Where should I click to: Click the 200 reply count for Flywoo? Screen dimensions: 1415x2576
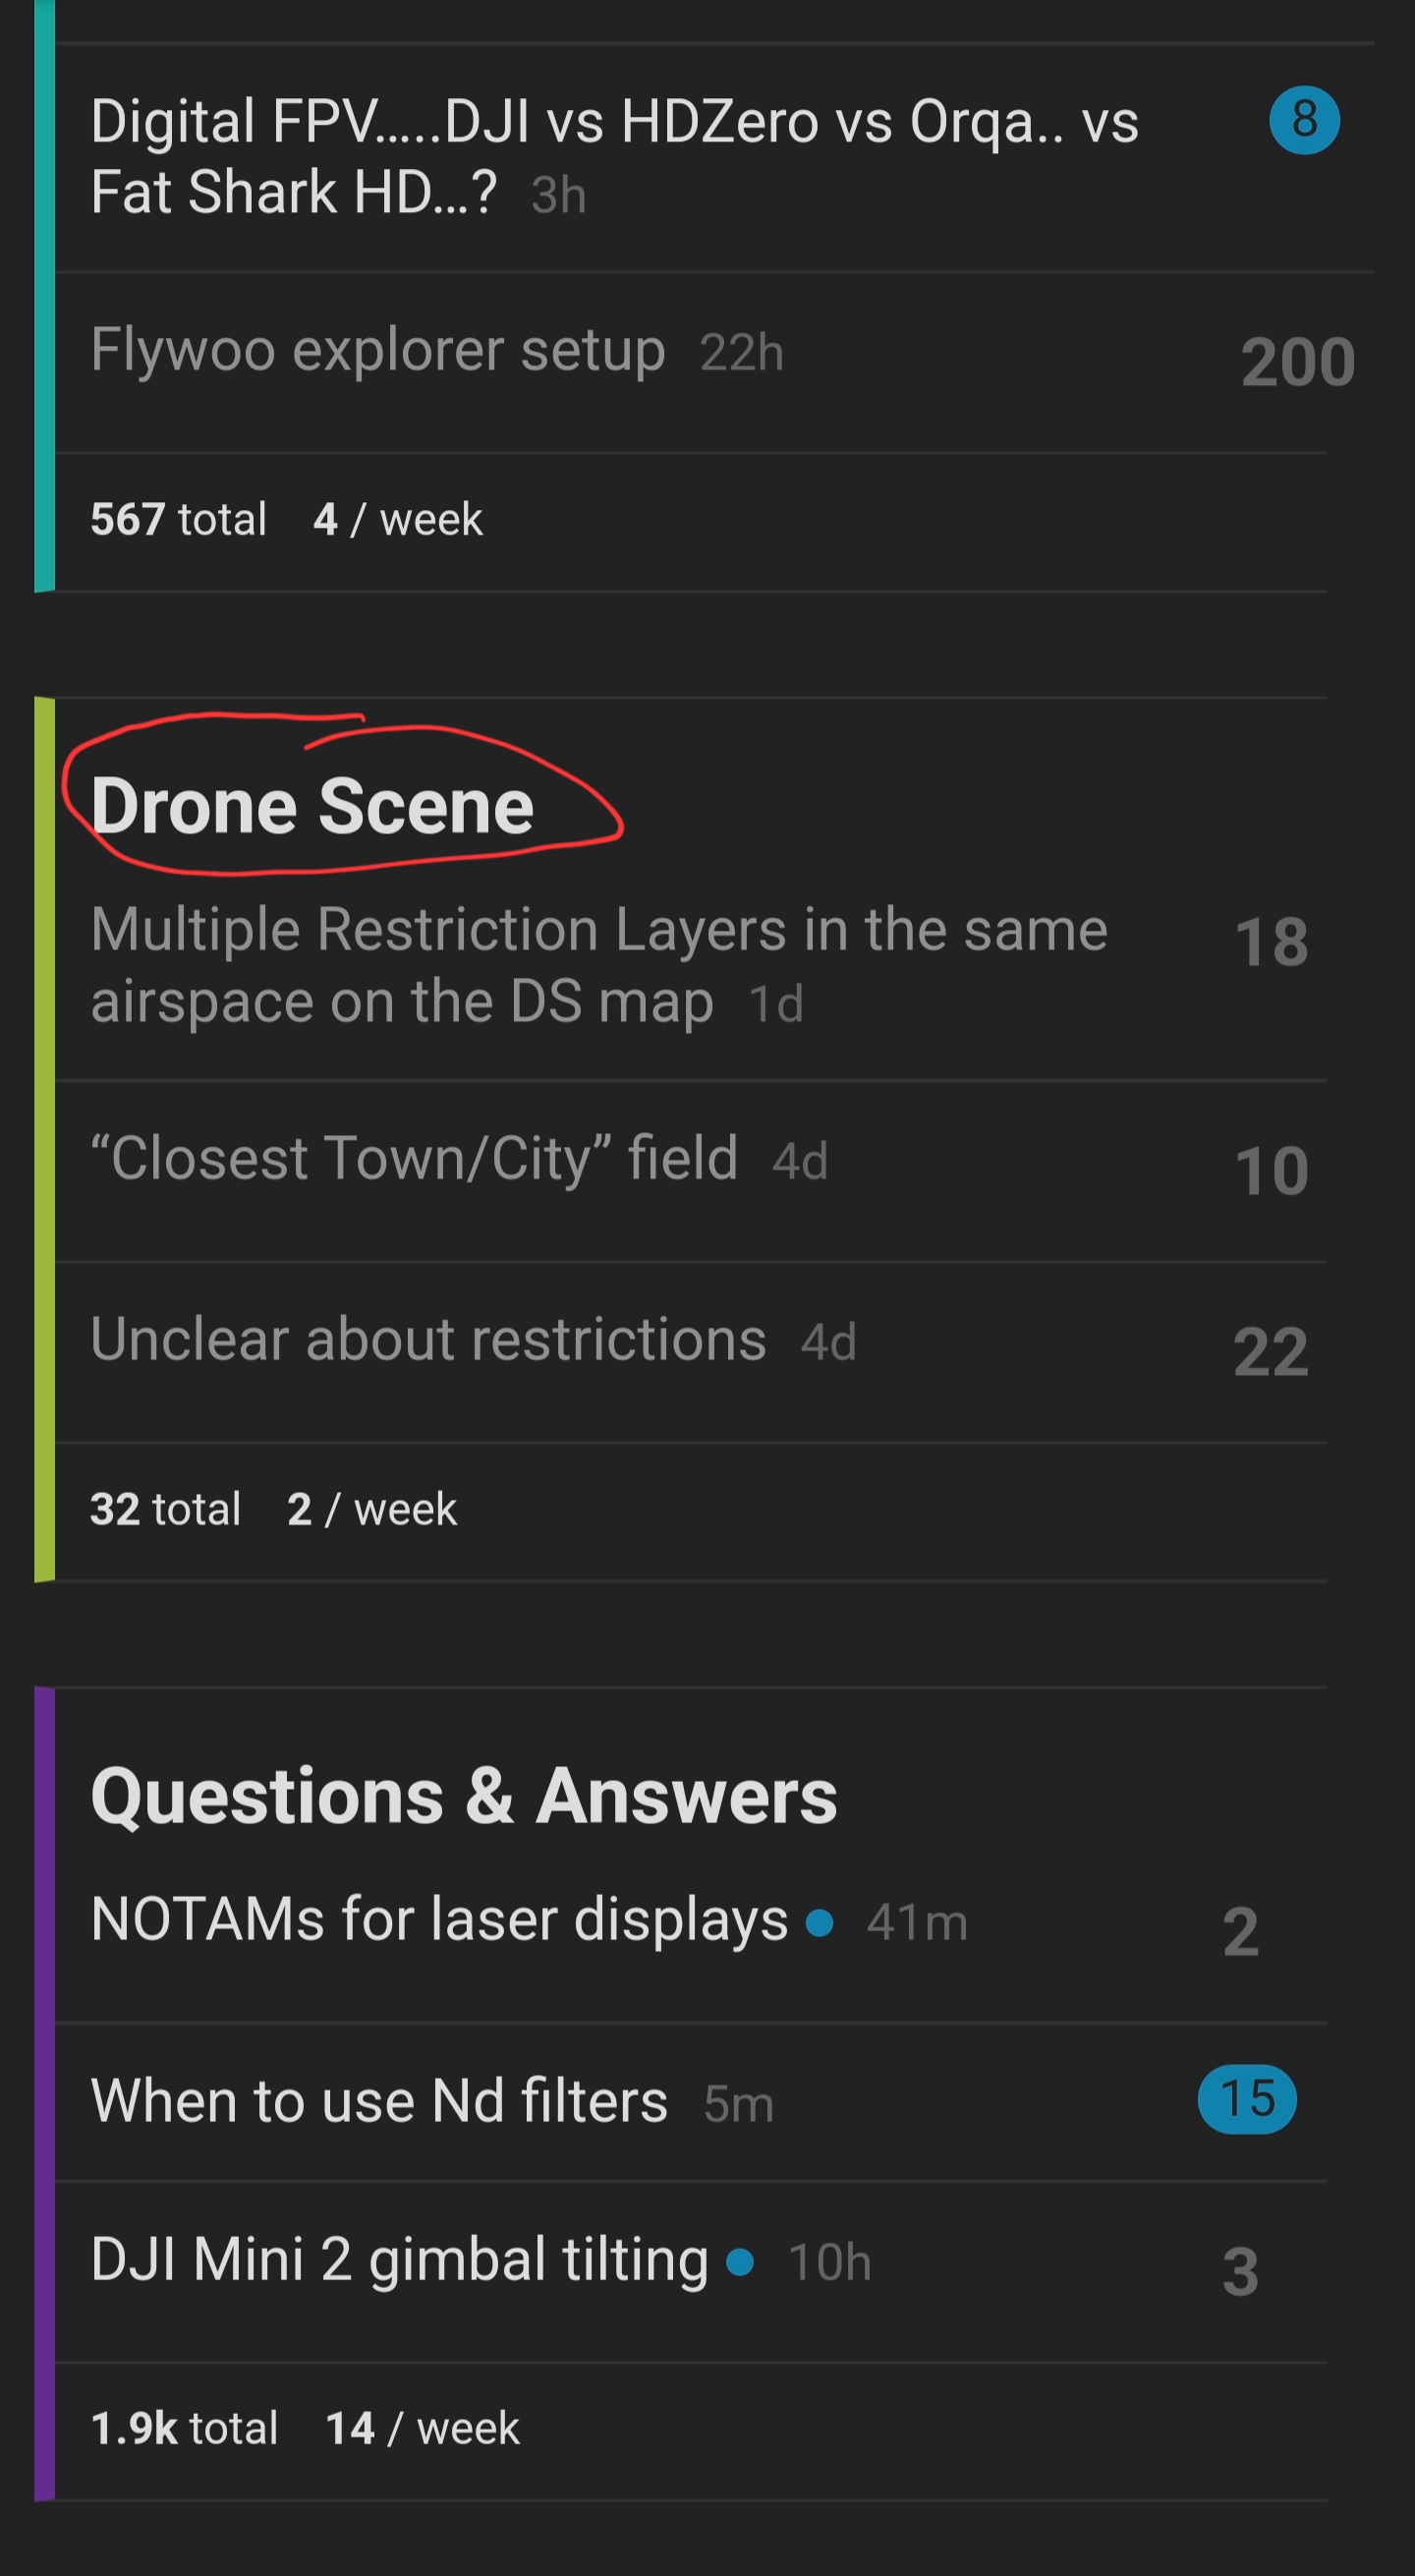tap(1297, 362)
